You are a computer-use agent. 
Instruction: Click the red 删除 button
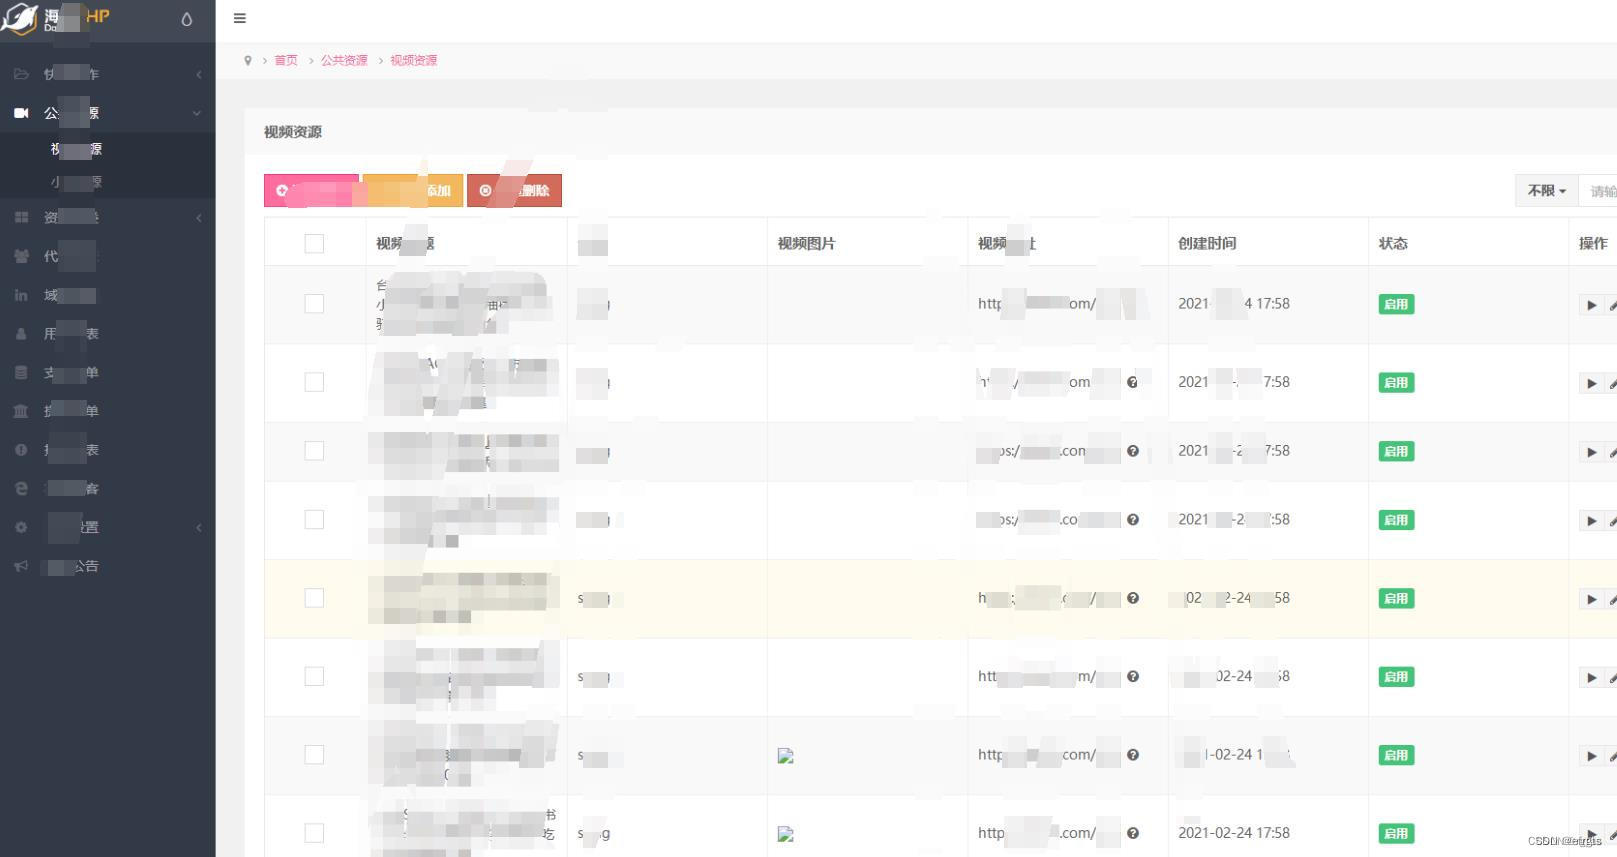[x=514, y=190]
